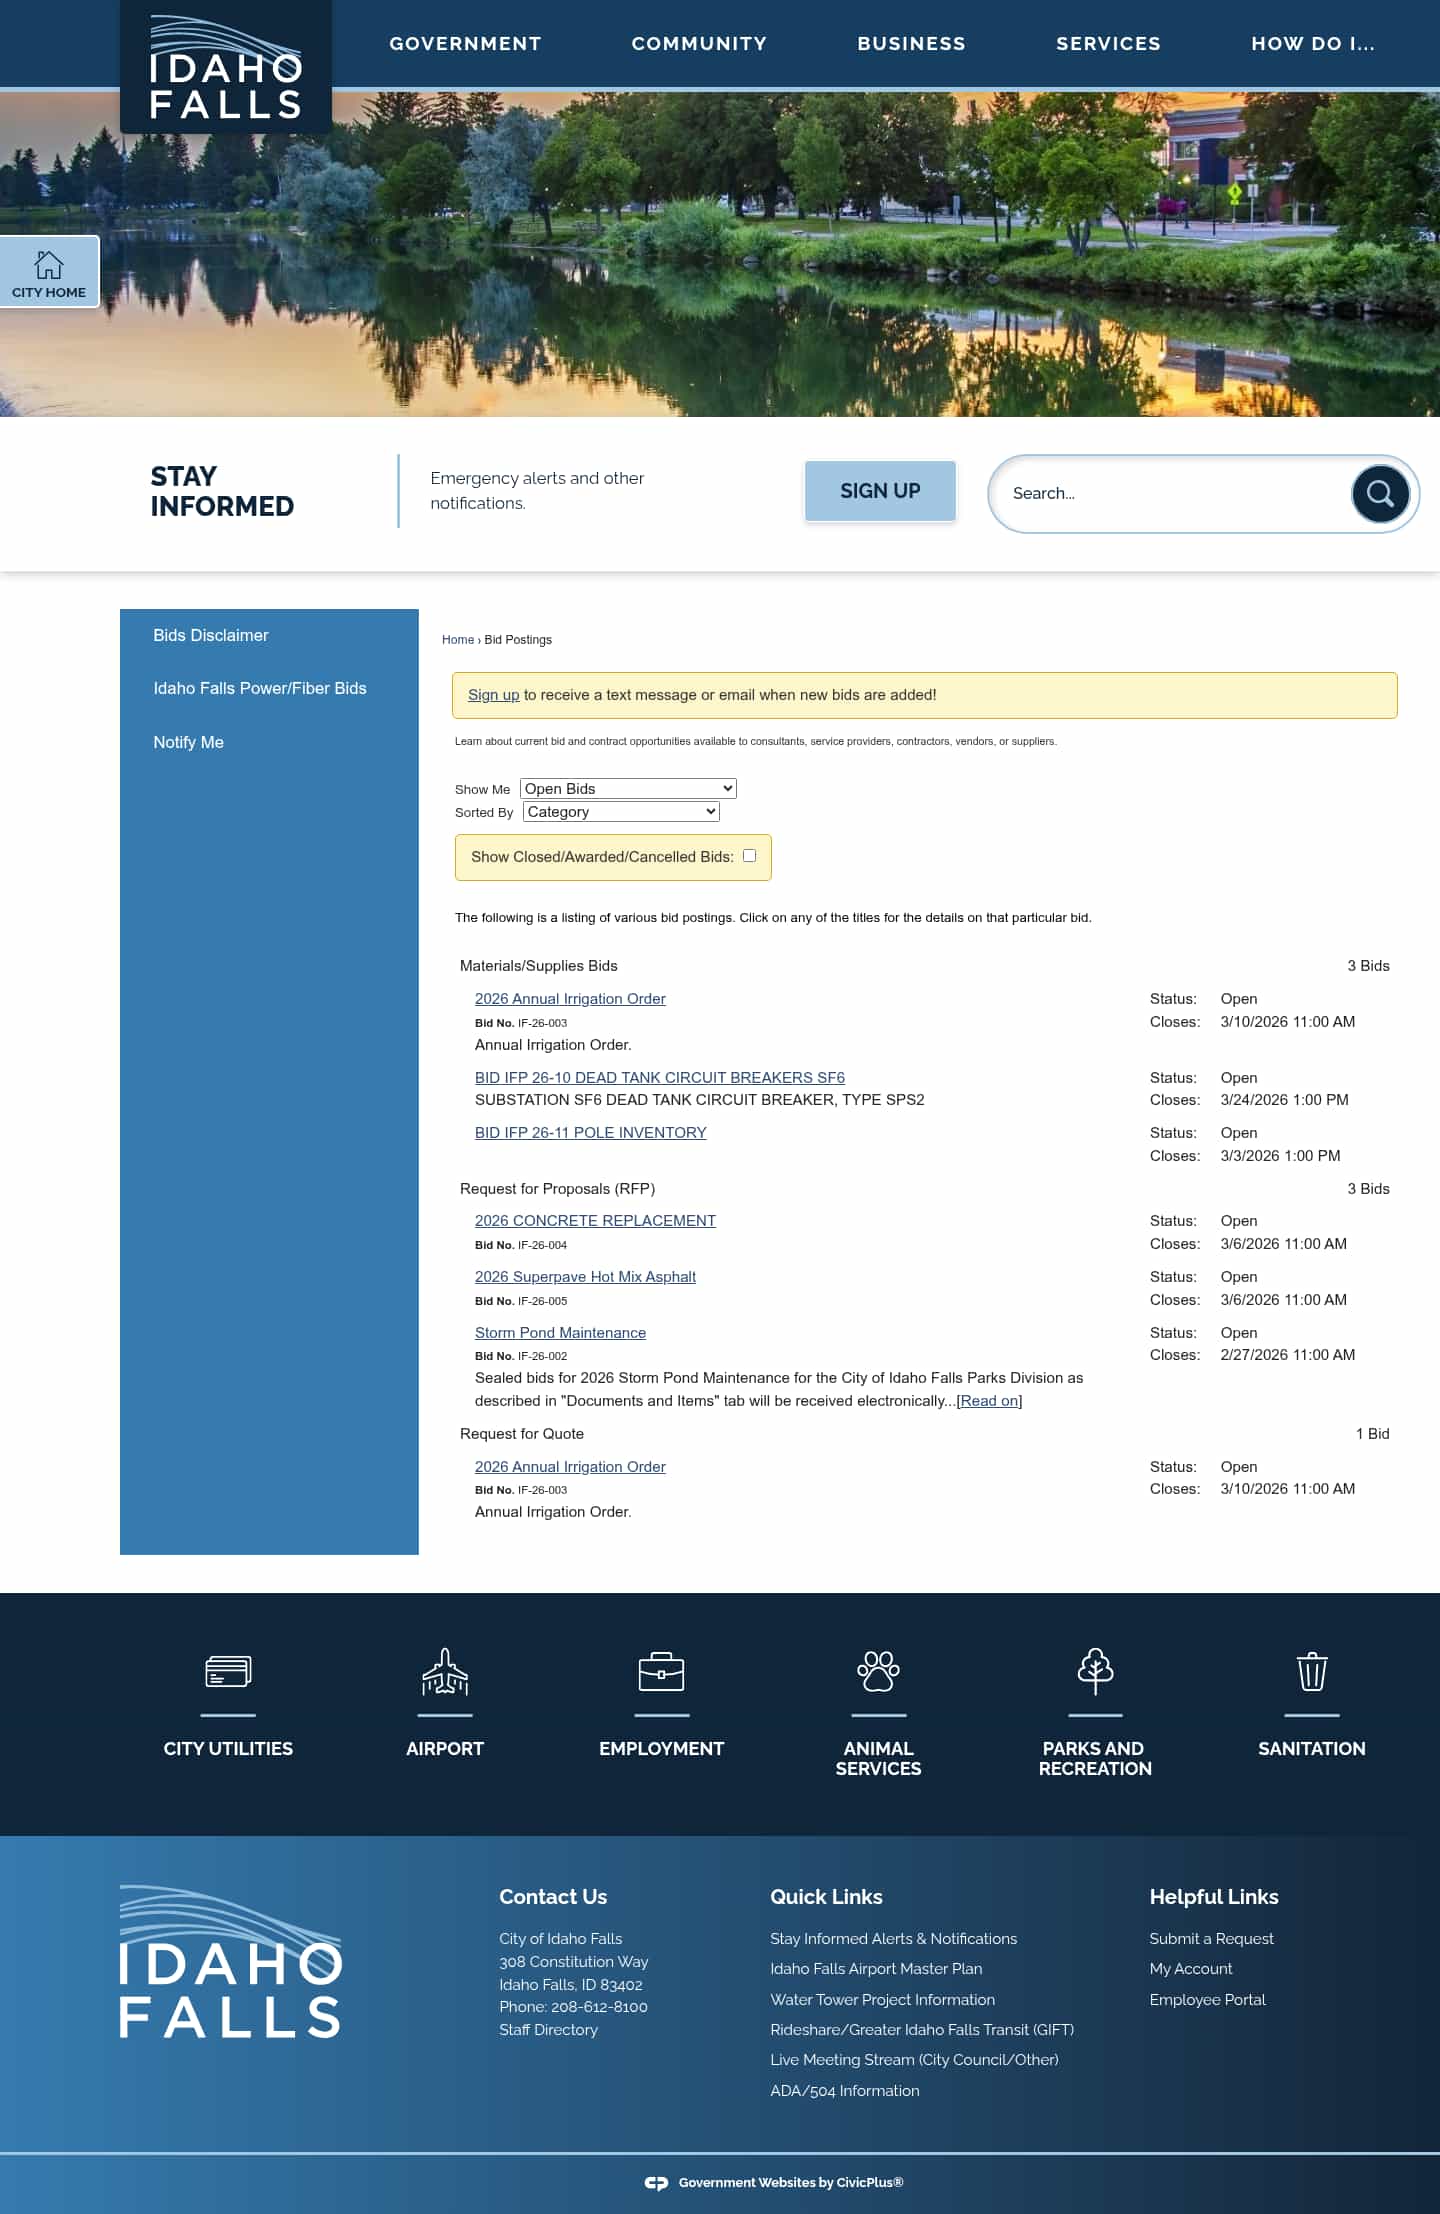Open the Government menu

pyautogui.click(x=466, y=44)
